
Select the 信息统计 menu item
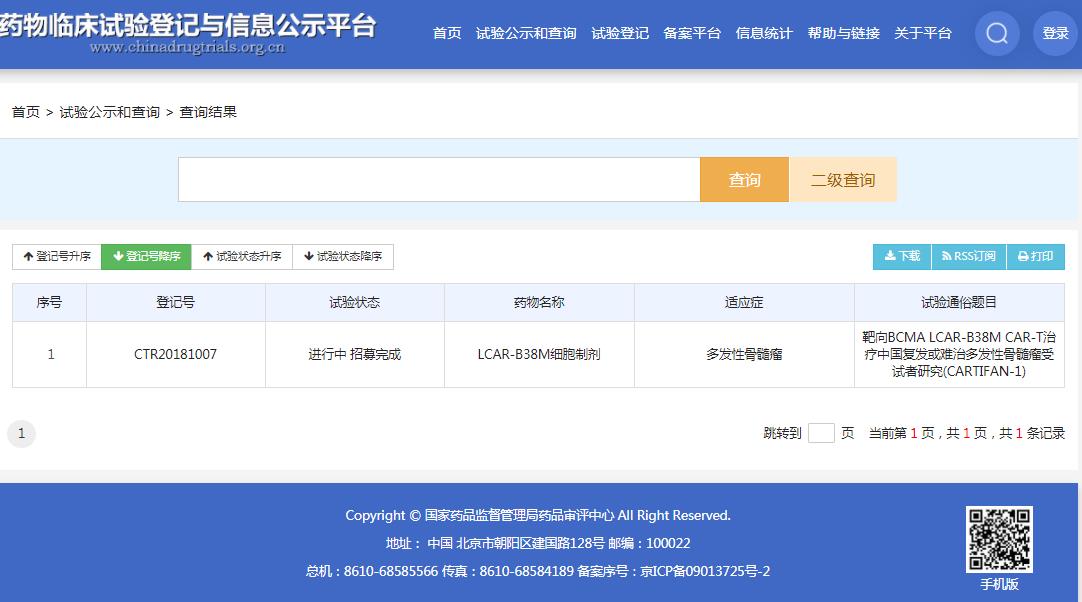764,34
